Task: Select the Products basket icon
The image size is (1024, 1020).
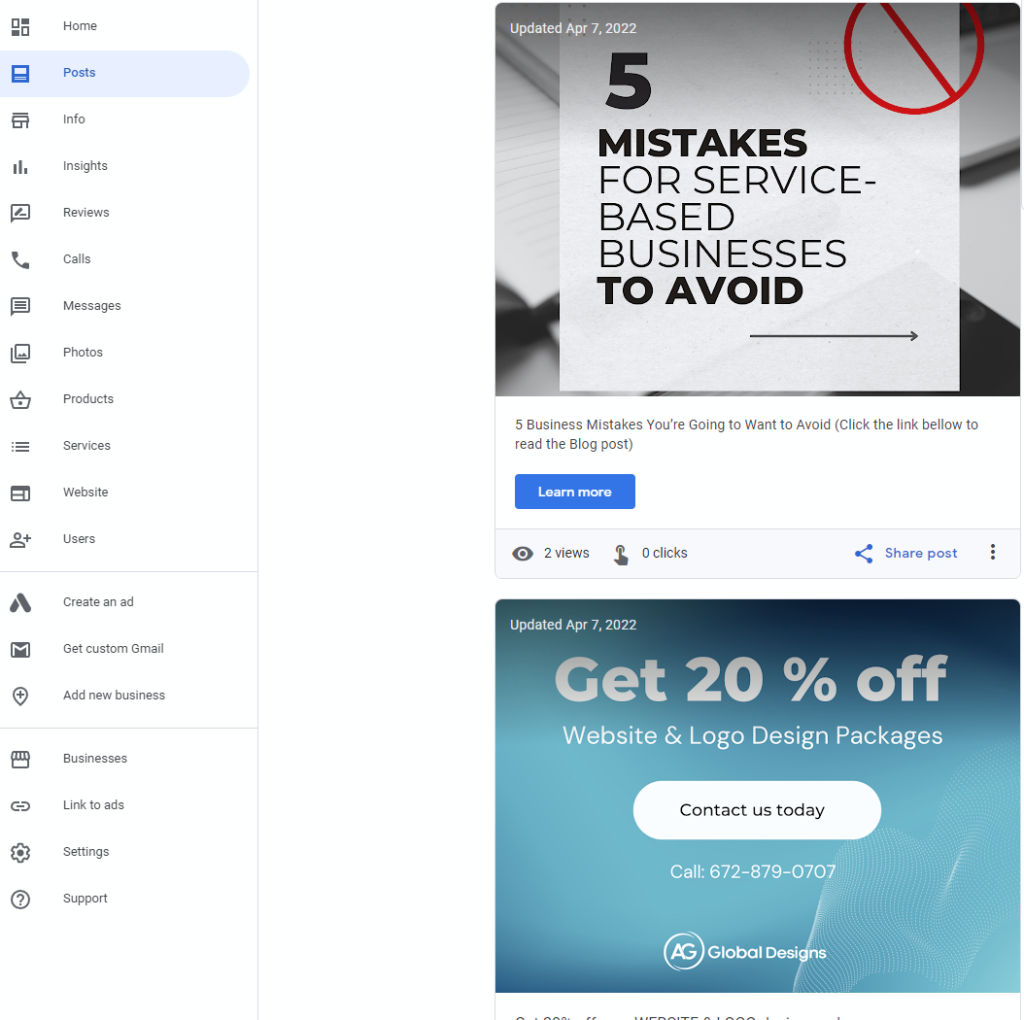Action: click(x=20, y=400)
